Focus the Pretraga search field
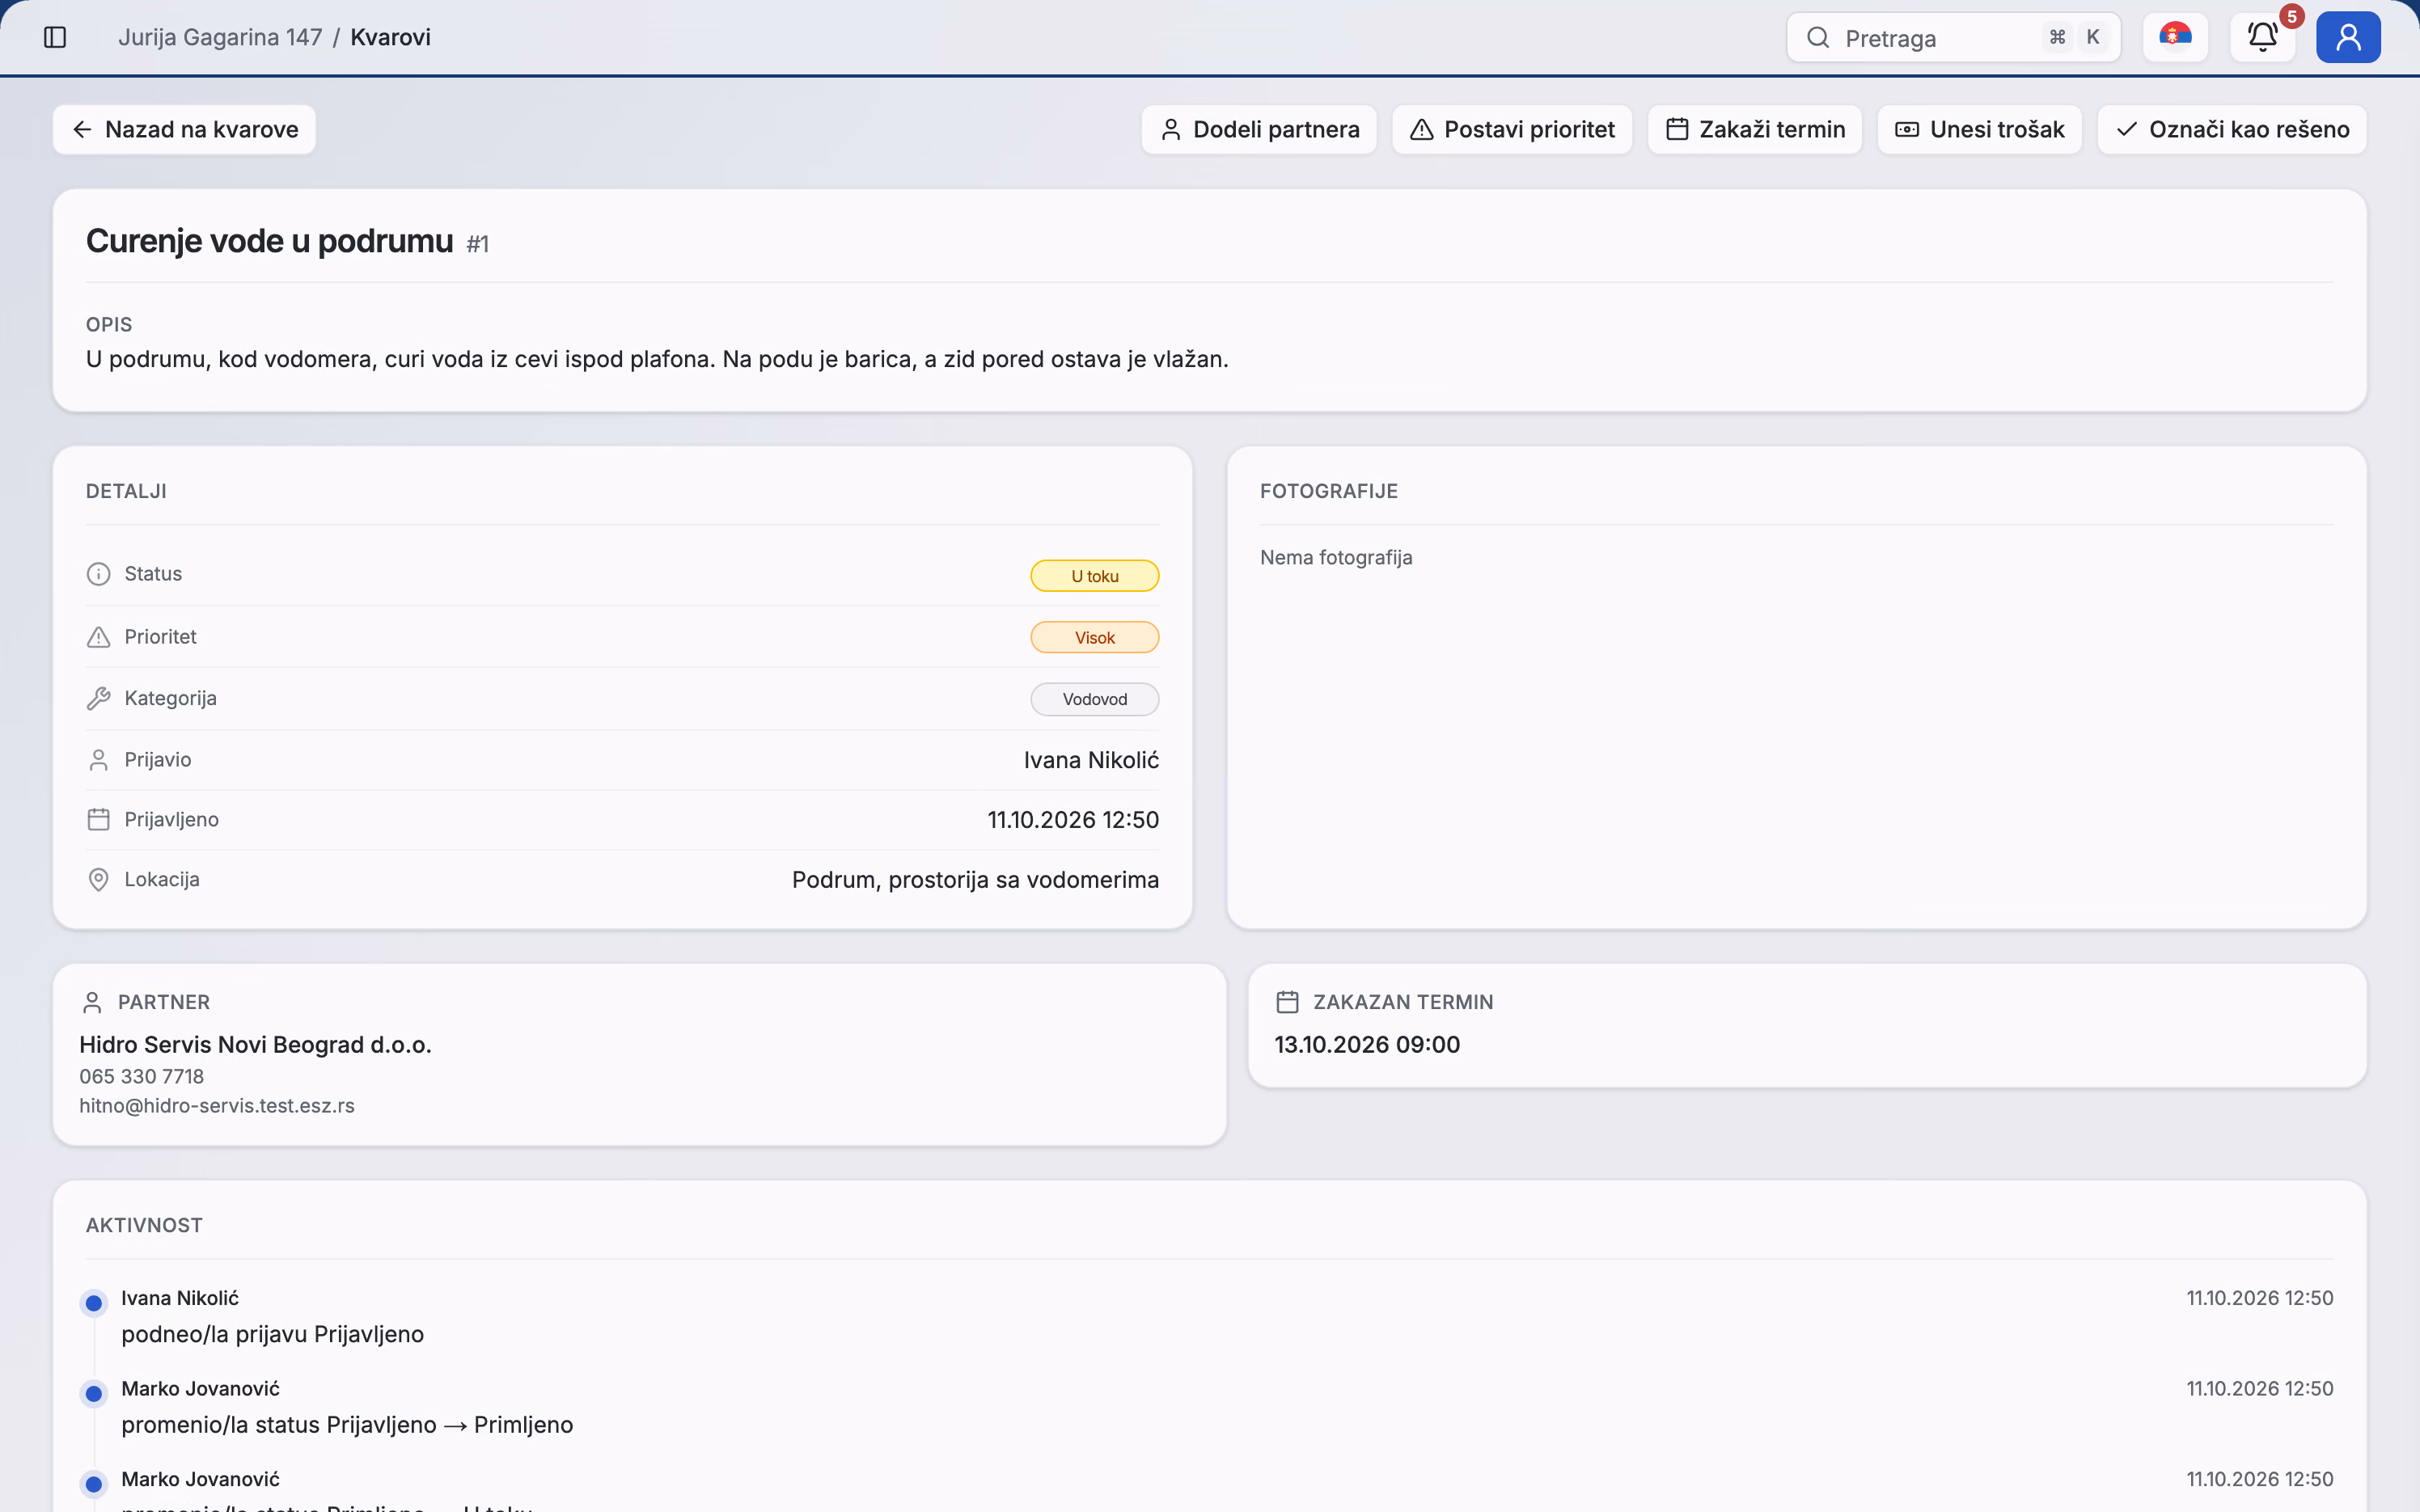The width and height of the screenshot is (2420, 1512). coord(1953,38)
